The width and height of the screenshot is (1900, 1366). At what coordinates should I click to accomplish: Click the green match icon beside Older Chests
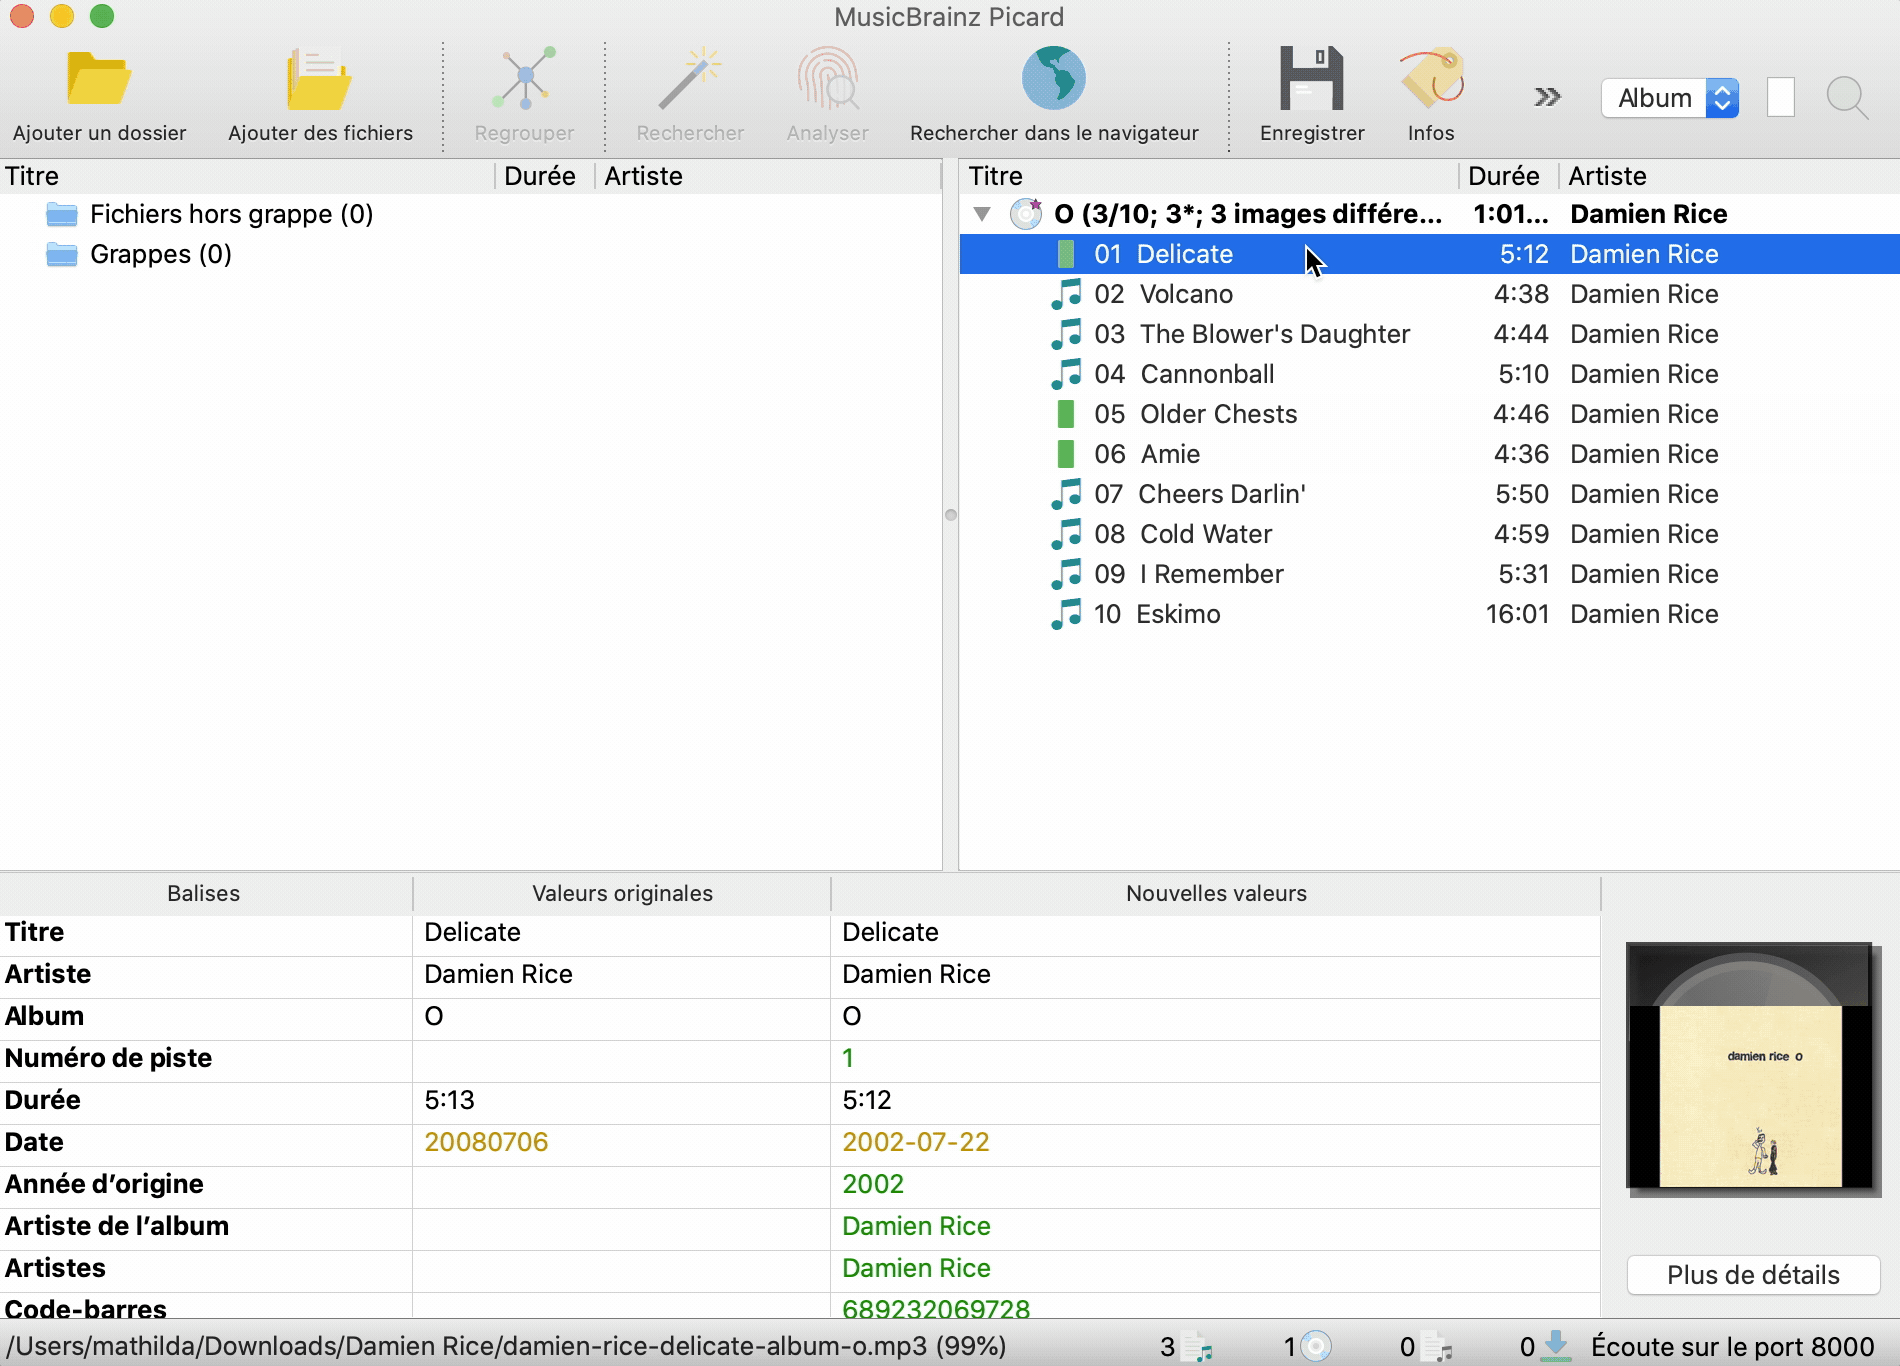tap(1066, 414)
